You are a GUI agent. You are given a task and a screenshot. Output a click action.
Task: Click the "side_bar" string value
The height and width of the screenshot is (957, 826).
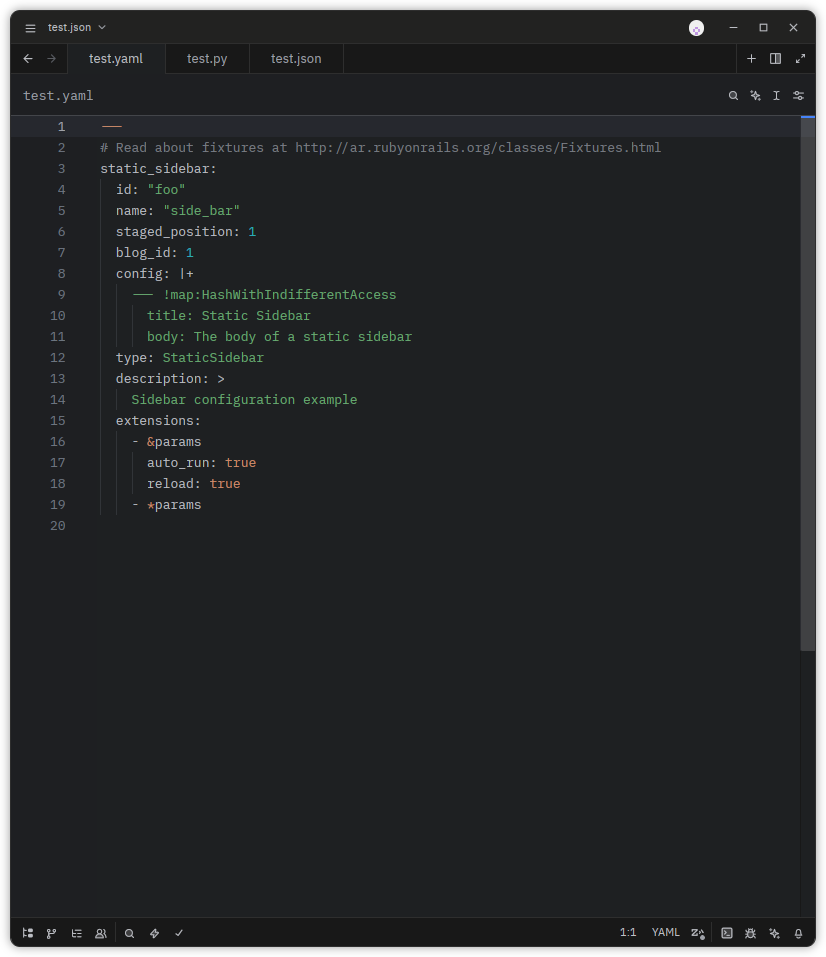click(201, 211)
